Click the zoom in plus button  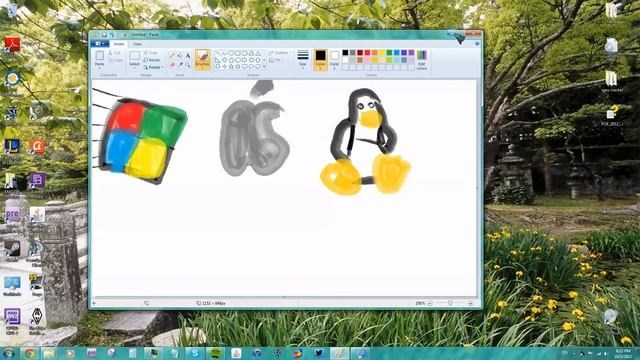pos(470,303)
